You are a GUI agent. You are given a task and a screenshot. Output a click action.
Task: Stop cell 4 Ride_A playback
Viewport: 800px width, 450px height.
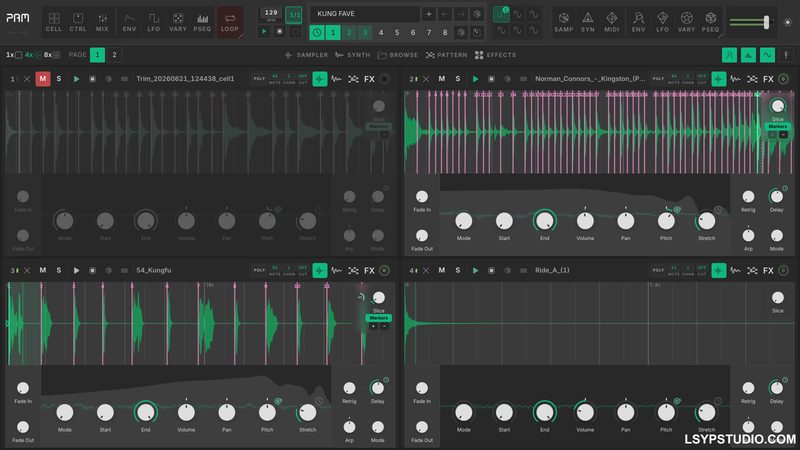(491, 270)
